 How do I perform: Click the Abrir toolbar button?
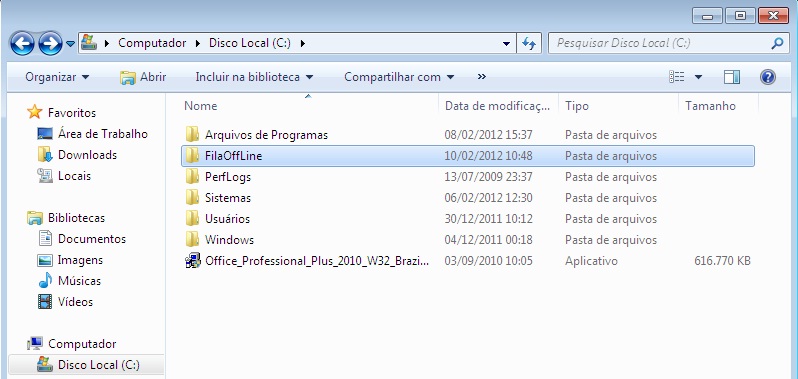point(143,77)
